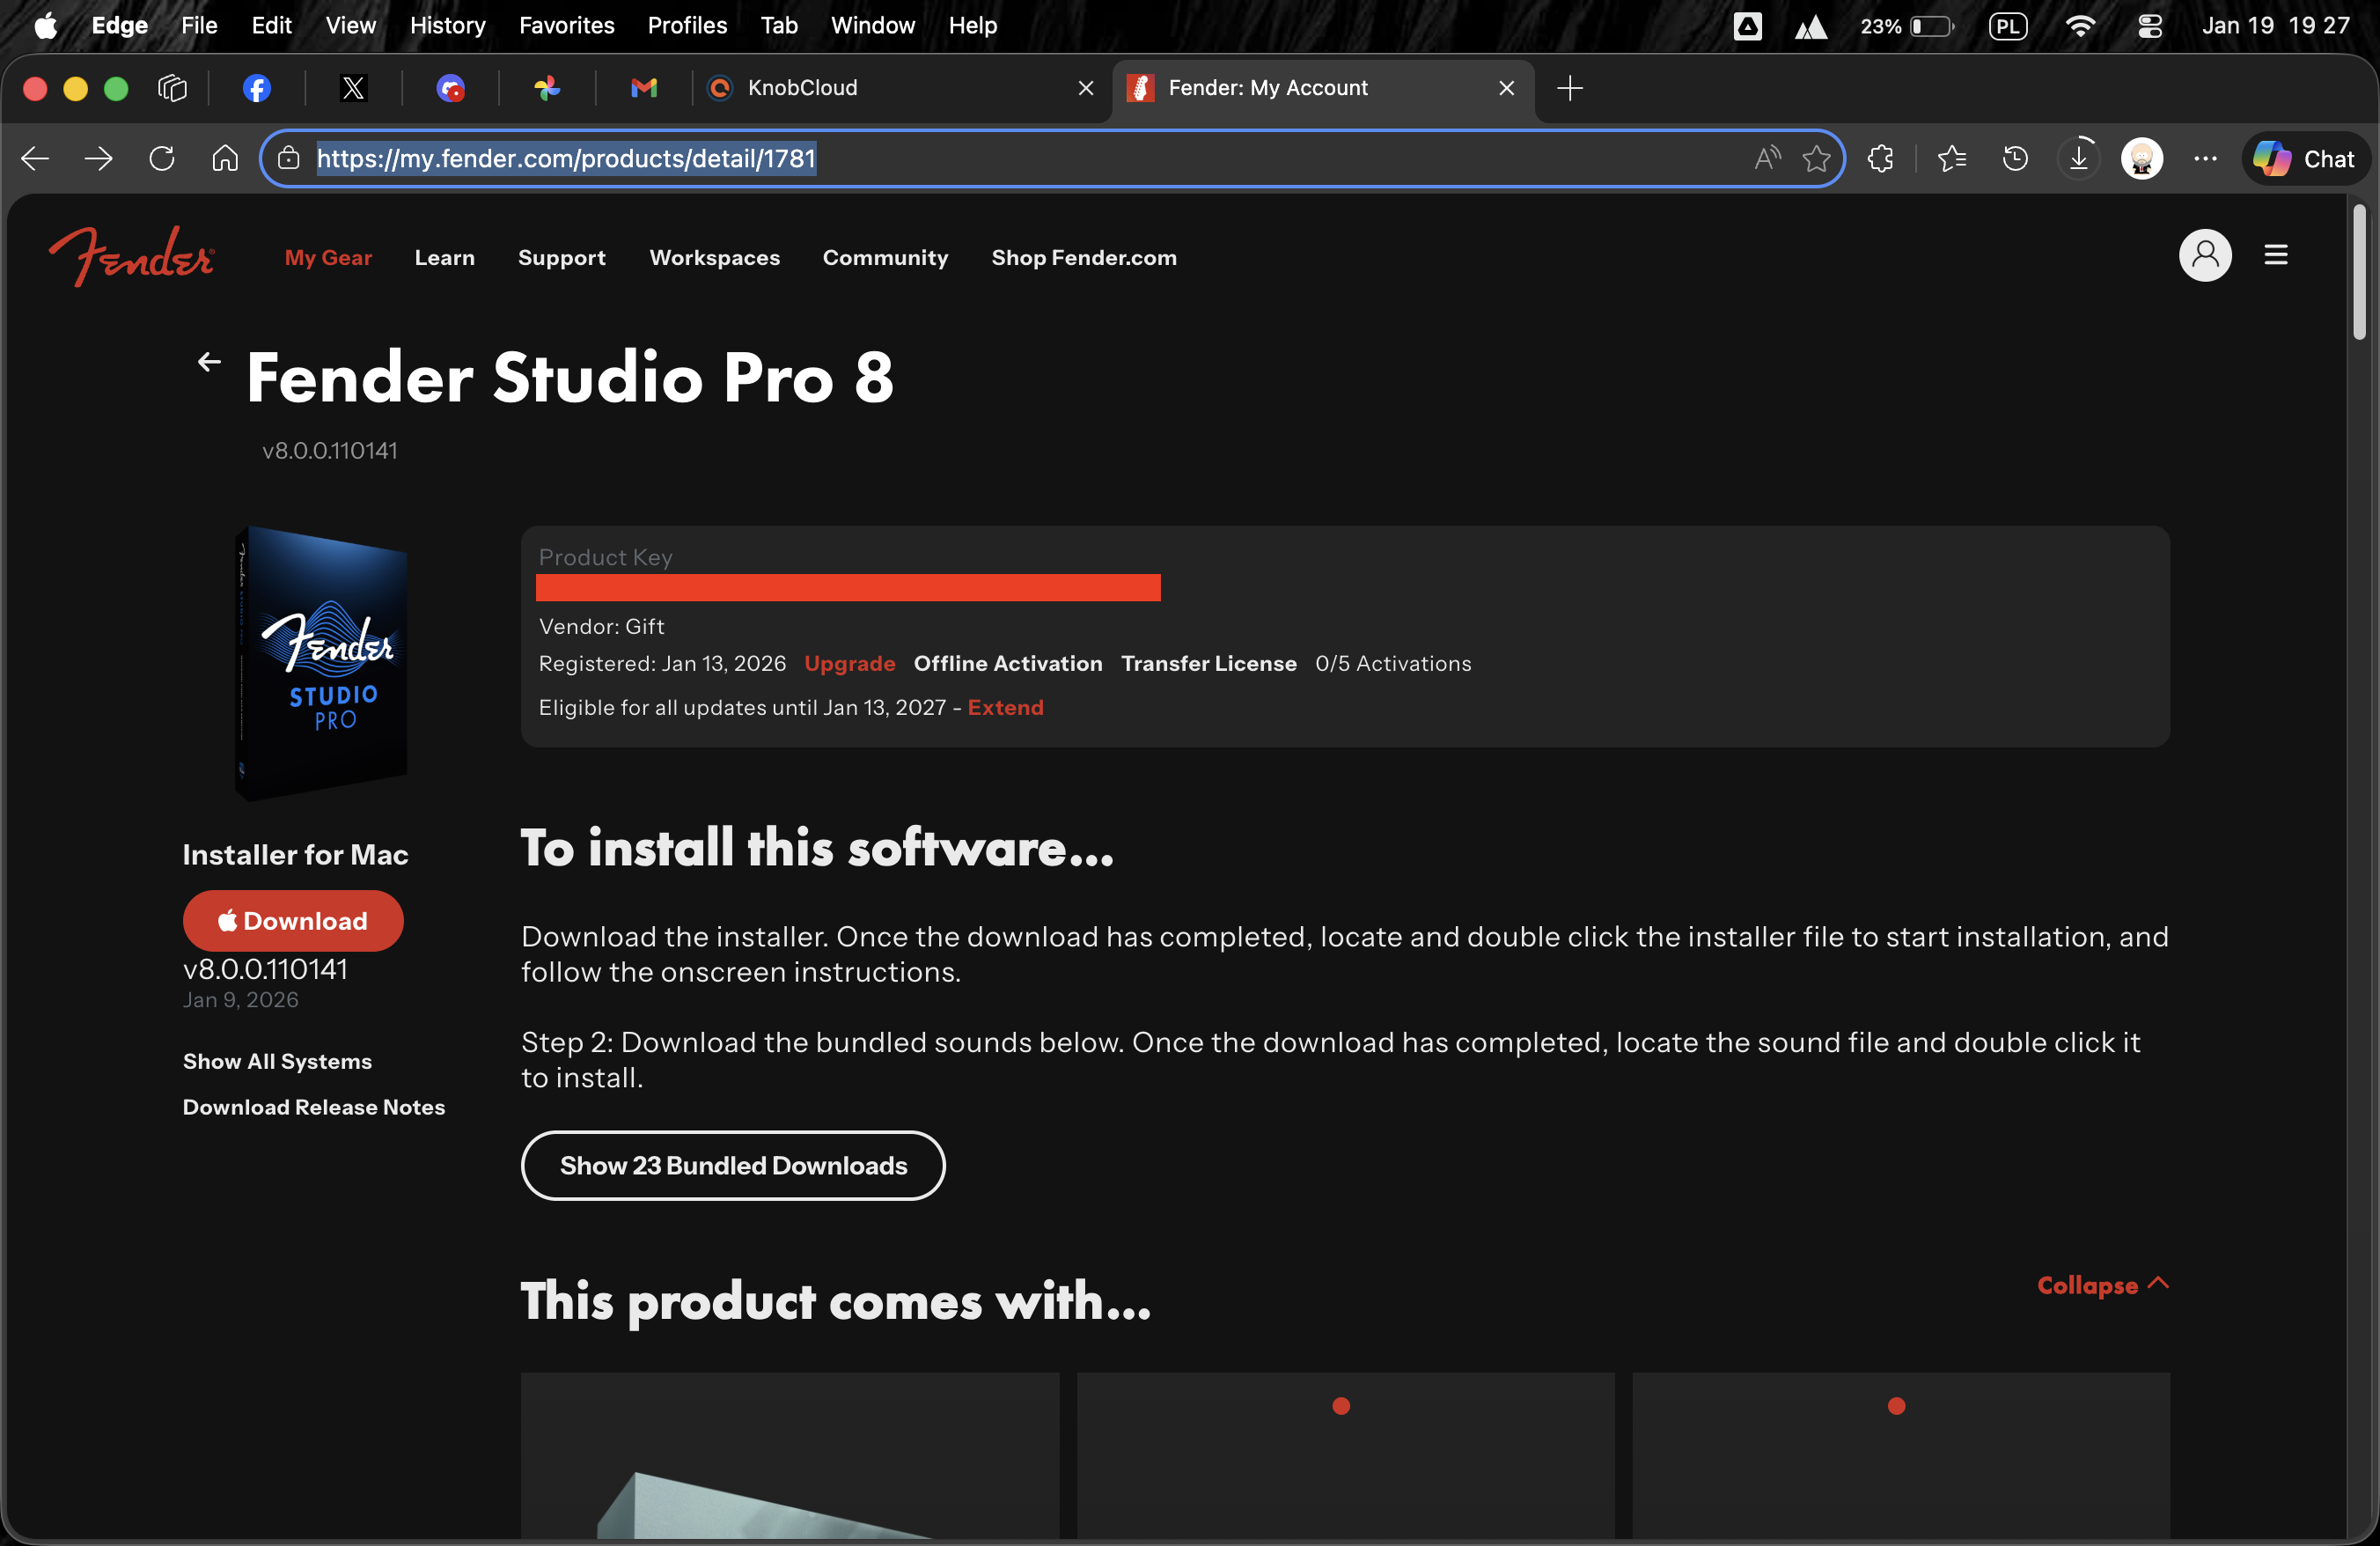Viewport: 2380px width, 1546px height.
Task: Open Gmail from the favorites bar
Action: coord(643,88)
